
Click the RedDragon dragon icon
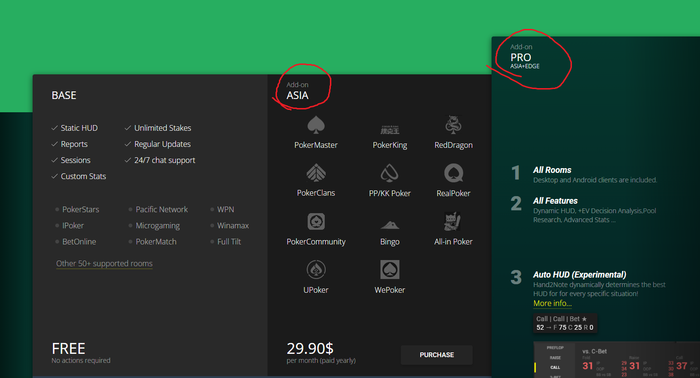453,125
